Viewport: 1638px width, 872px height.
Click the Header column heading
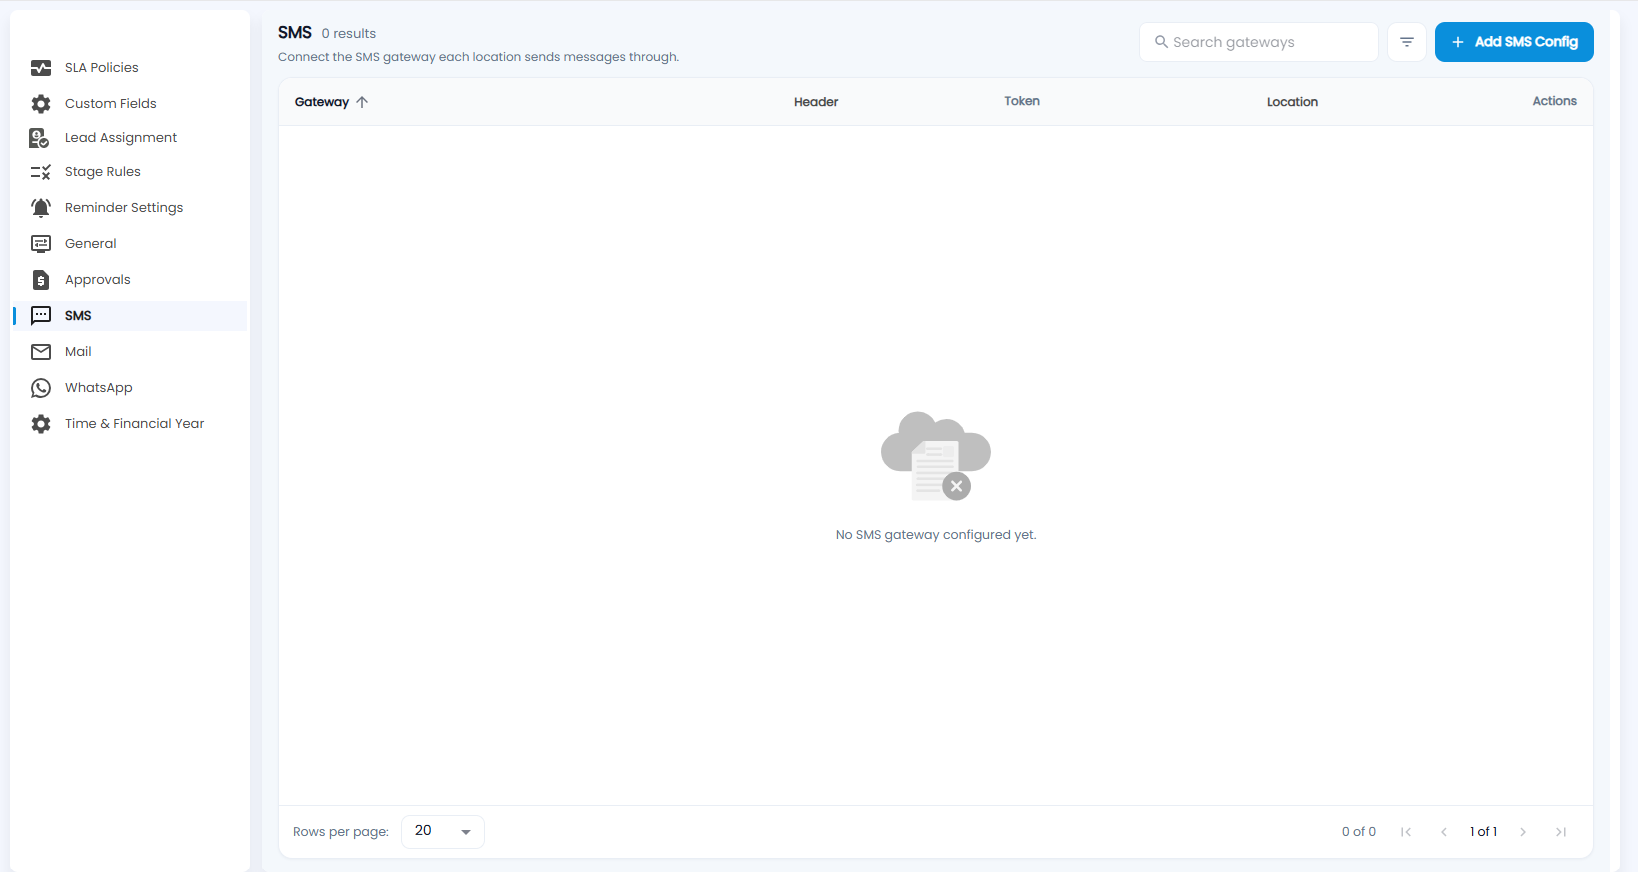816,102
